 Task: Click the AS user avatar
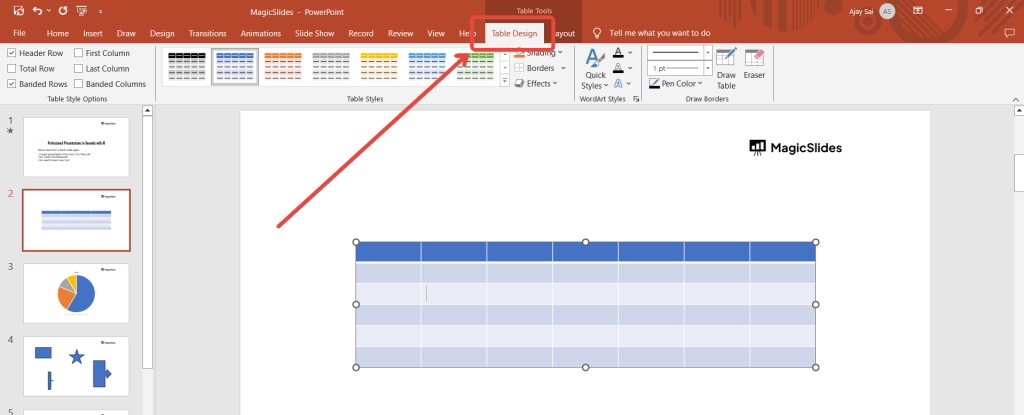887,11
